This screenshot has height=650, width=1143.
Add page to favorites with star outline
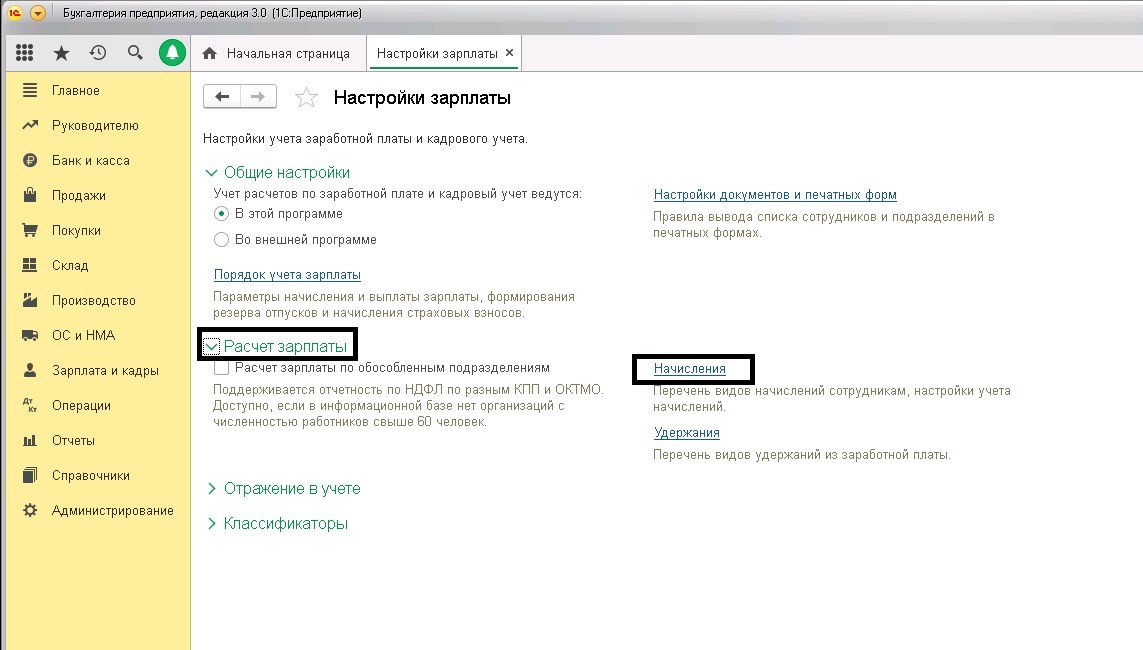click(x=306, y=98)
